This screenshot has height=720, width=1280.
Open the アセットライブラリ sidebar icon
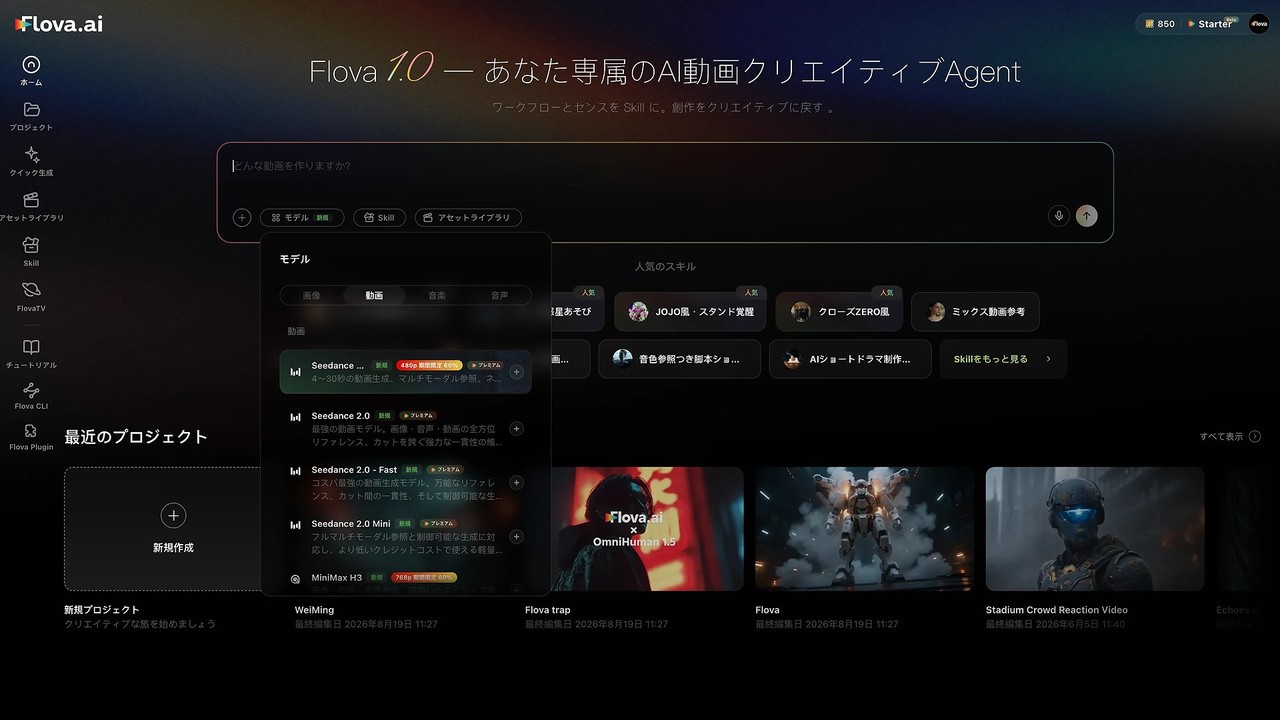coord(31,199)
